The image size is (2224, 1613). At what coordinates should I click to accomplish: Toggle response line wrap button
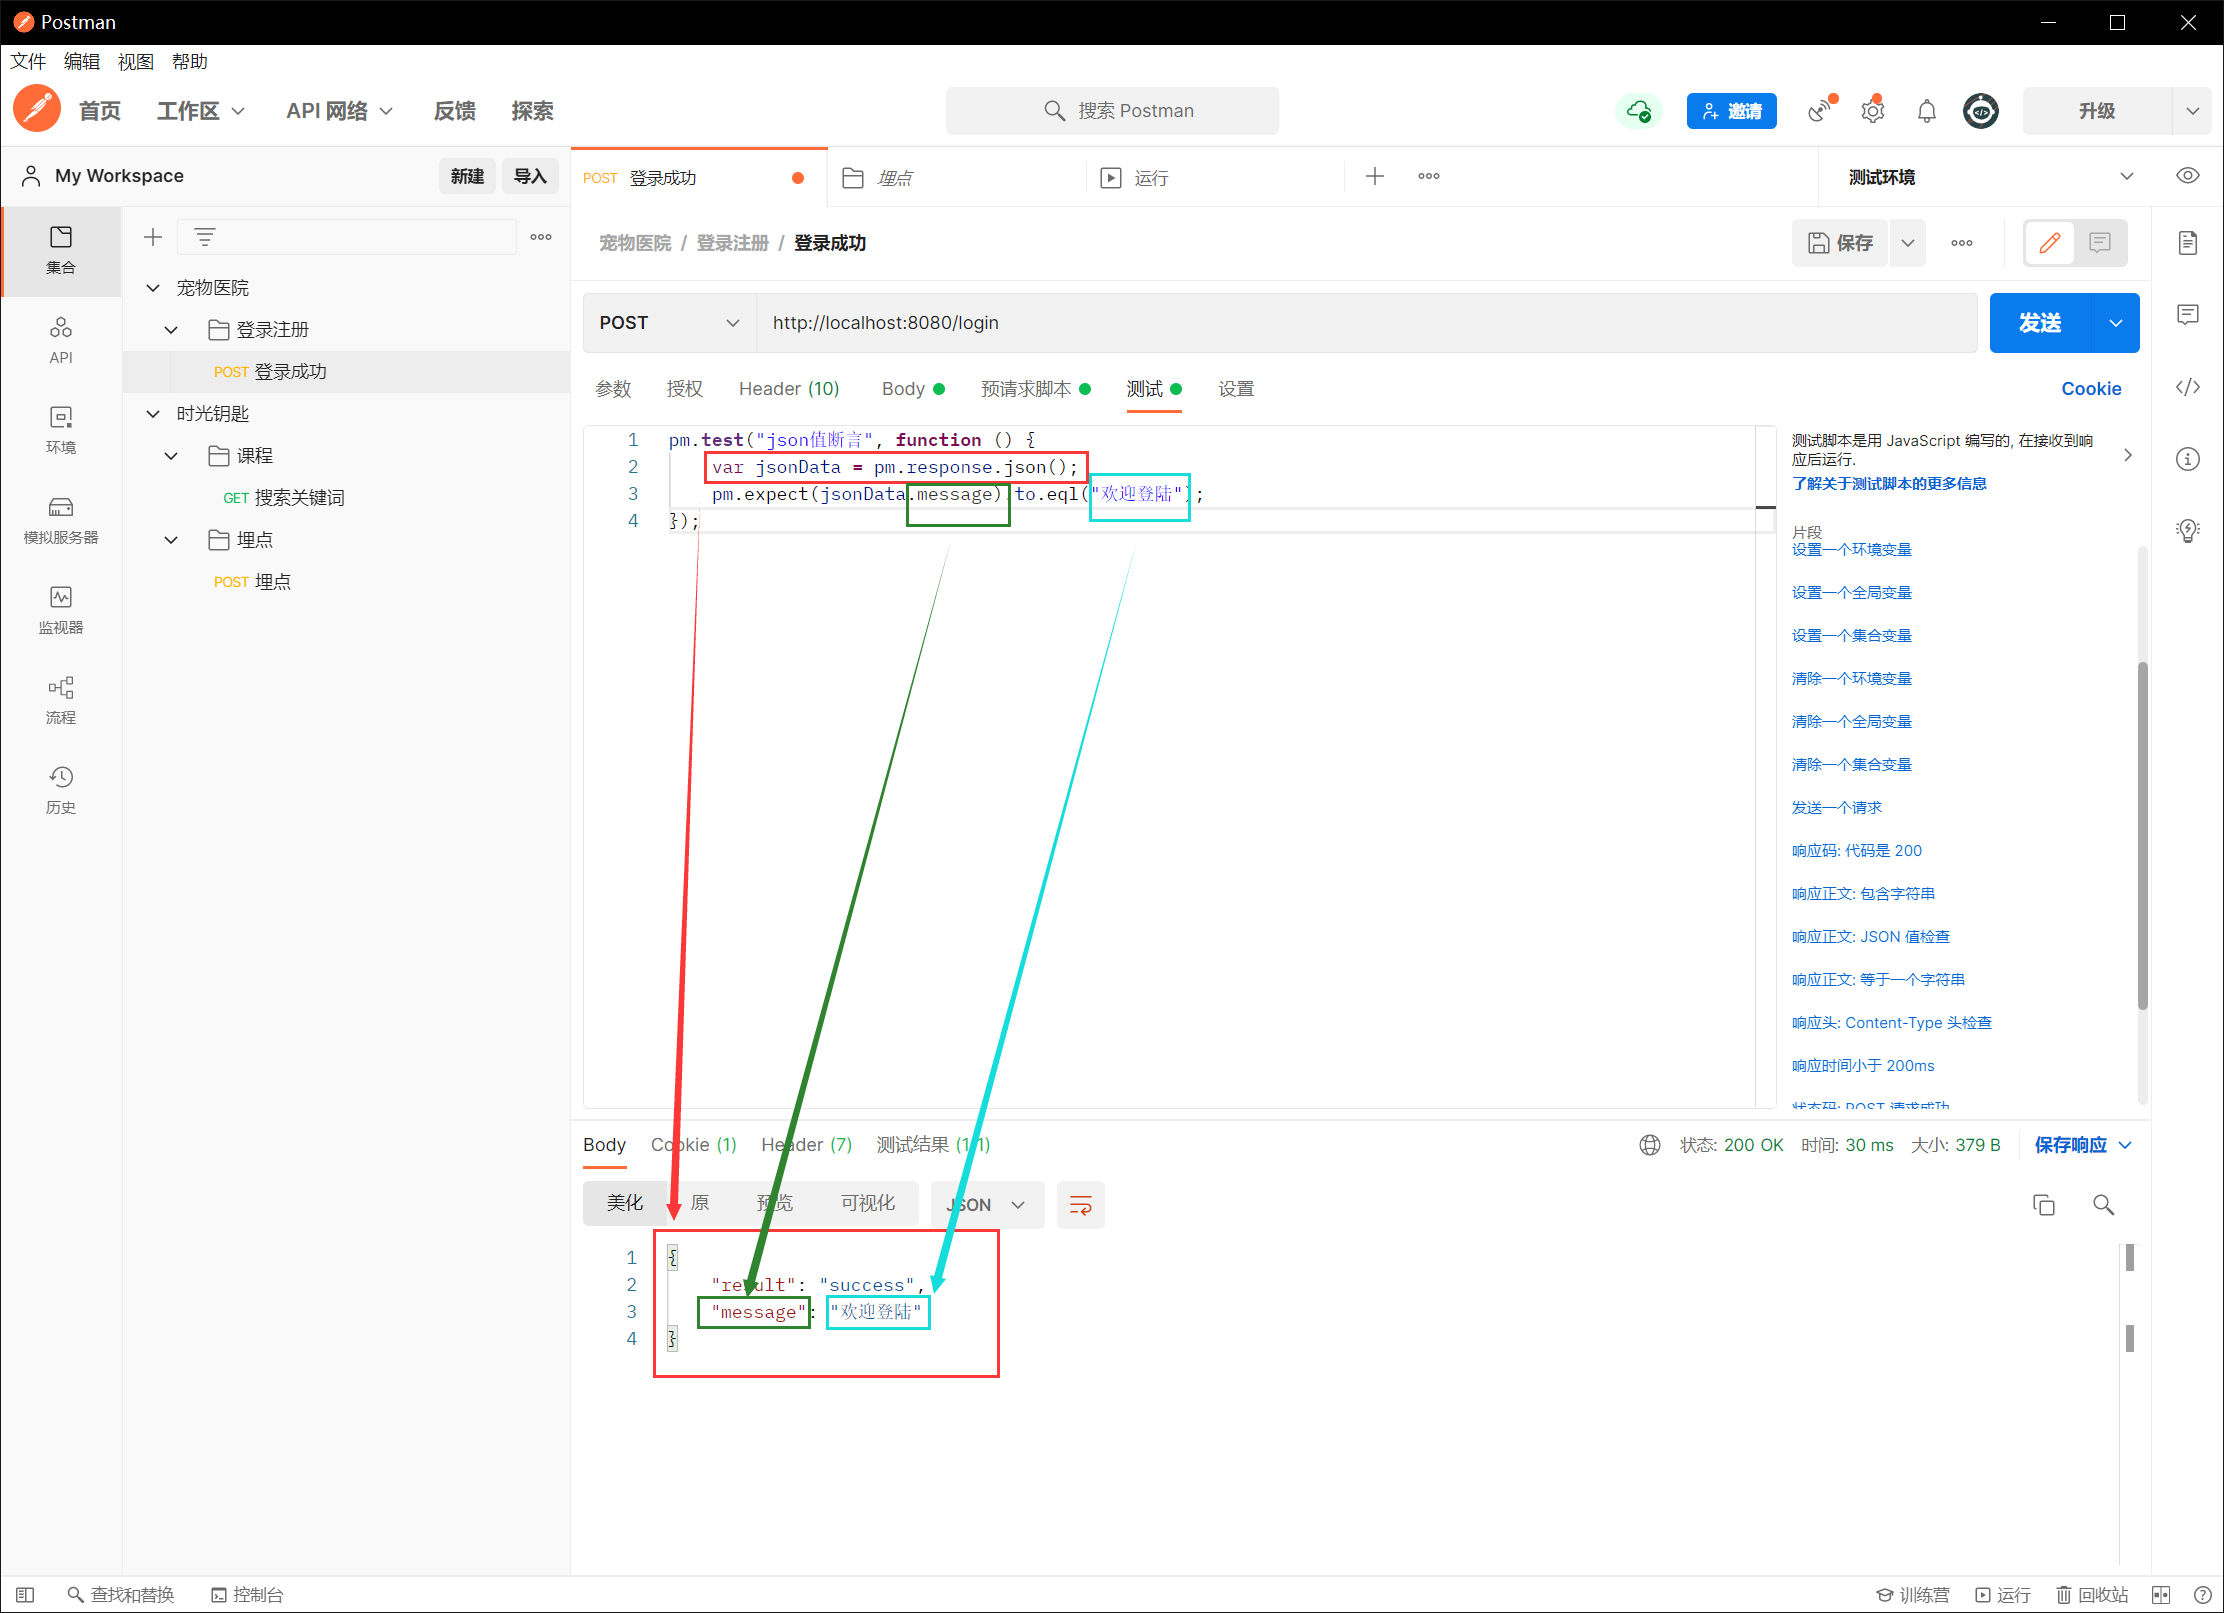pos(1080,1205)
